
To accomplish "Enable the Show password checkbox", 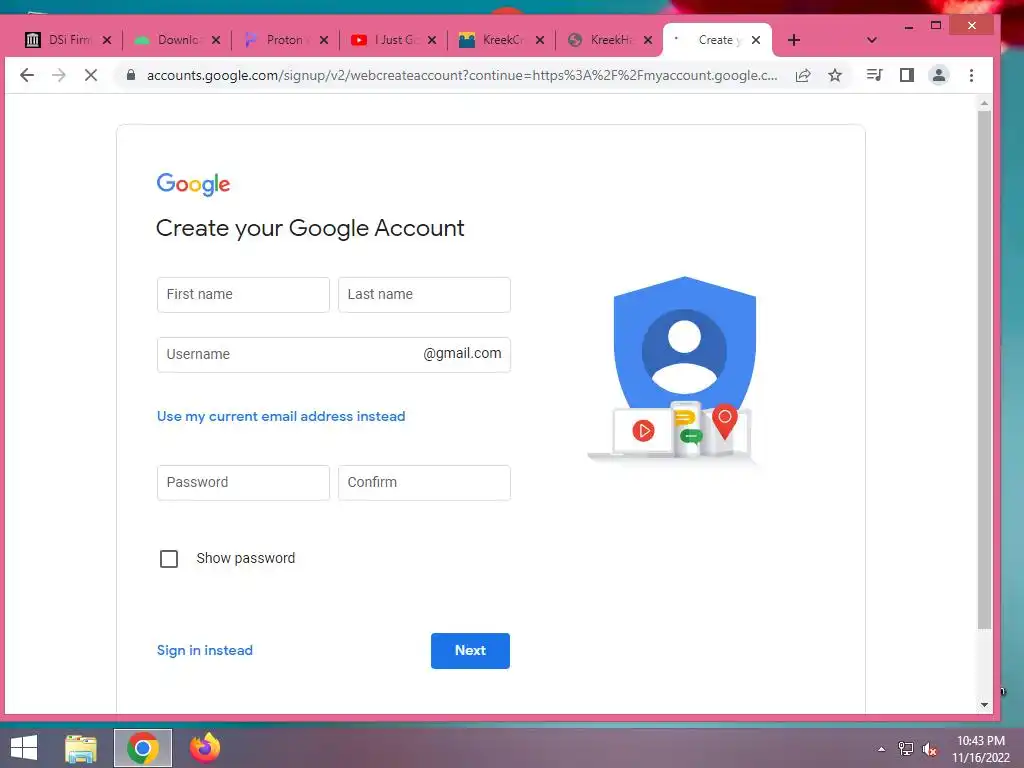I will (x=168, y=558).
